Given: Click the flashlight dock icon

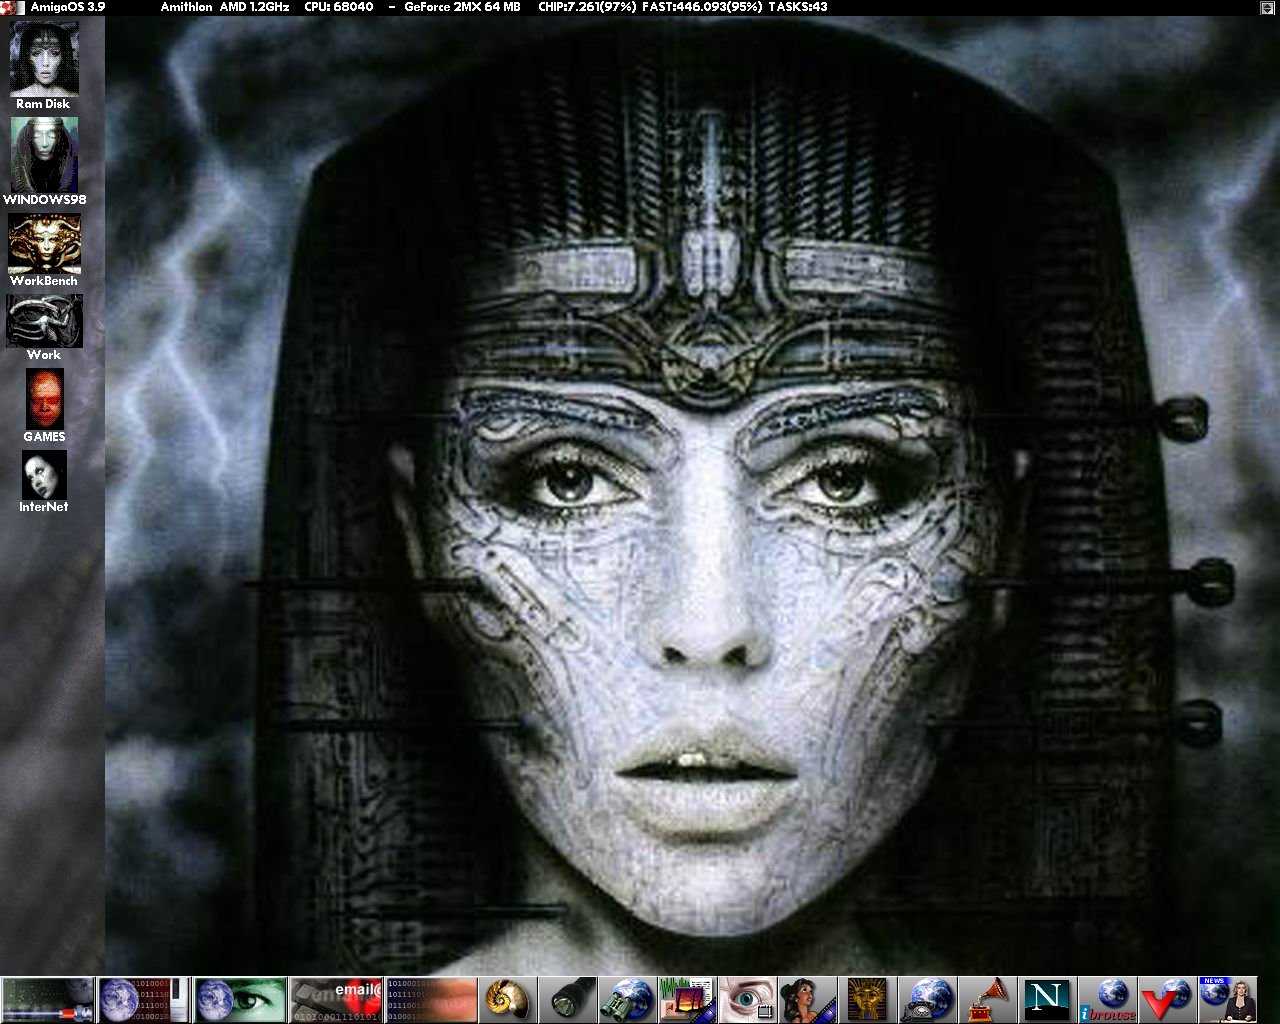Looking at the screenshot, I should [567, 999].
